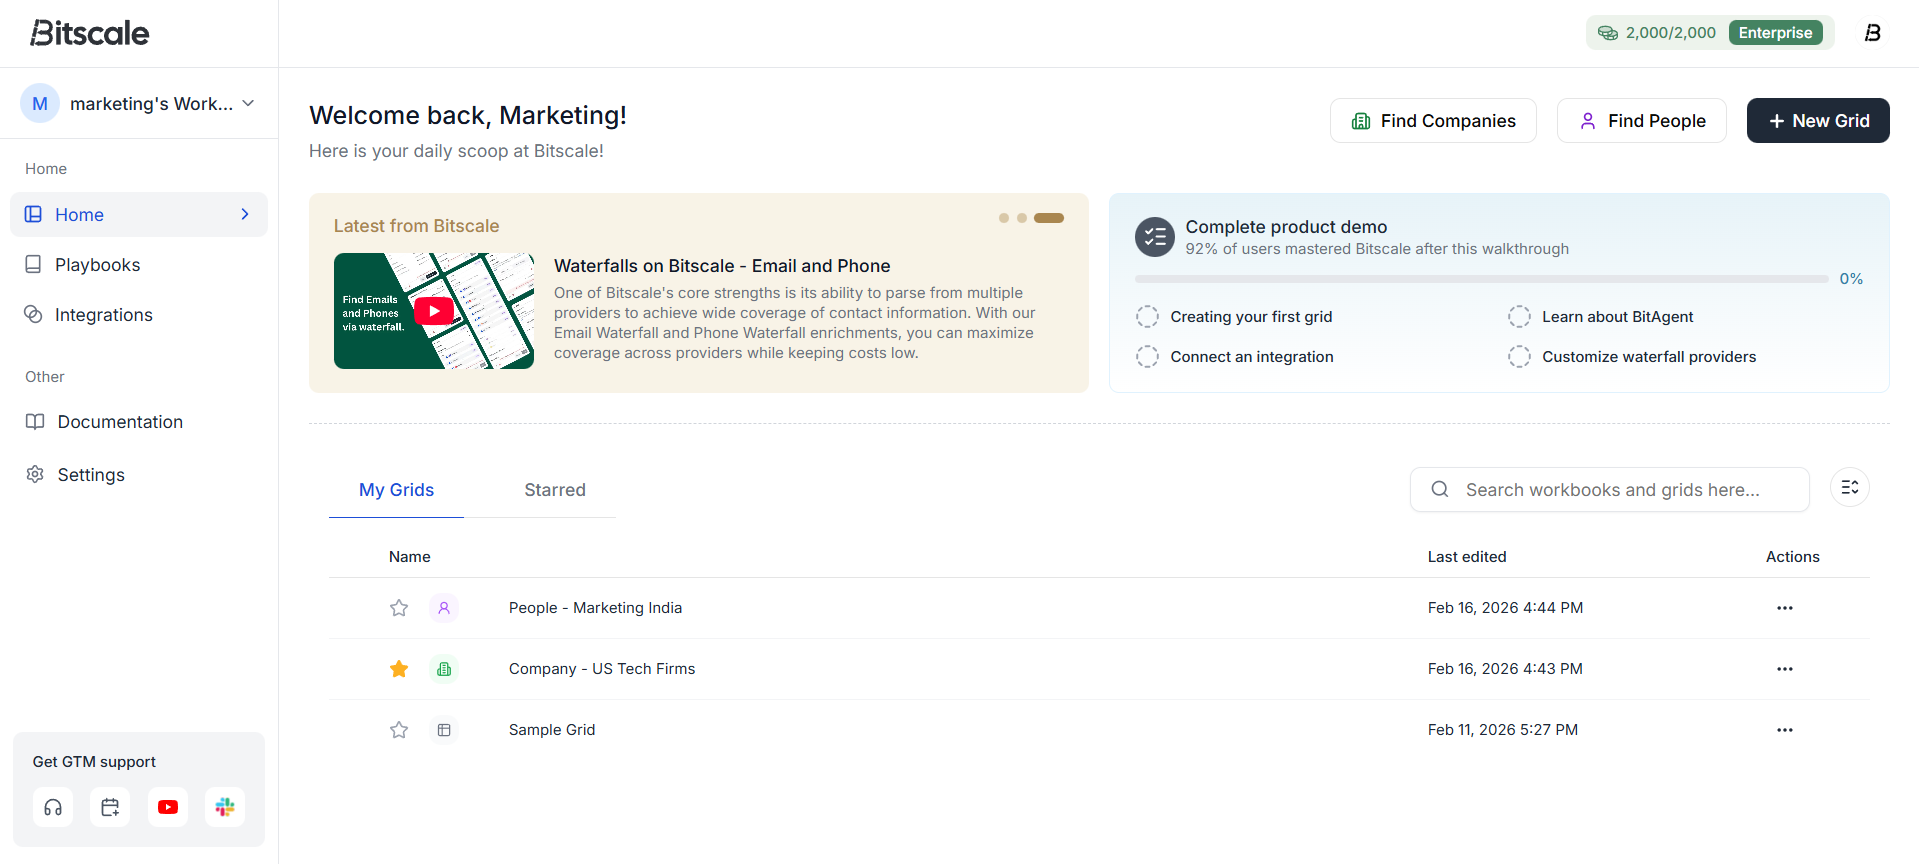Screen dimensions: 1919x864
Task: Check off Connect an integration step
Action: click(x=1147, y=357)
